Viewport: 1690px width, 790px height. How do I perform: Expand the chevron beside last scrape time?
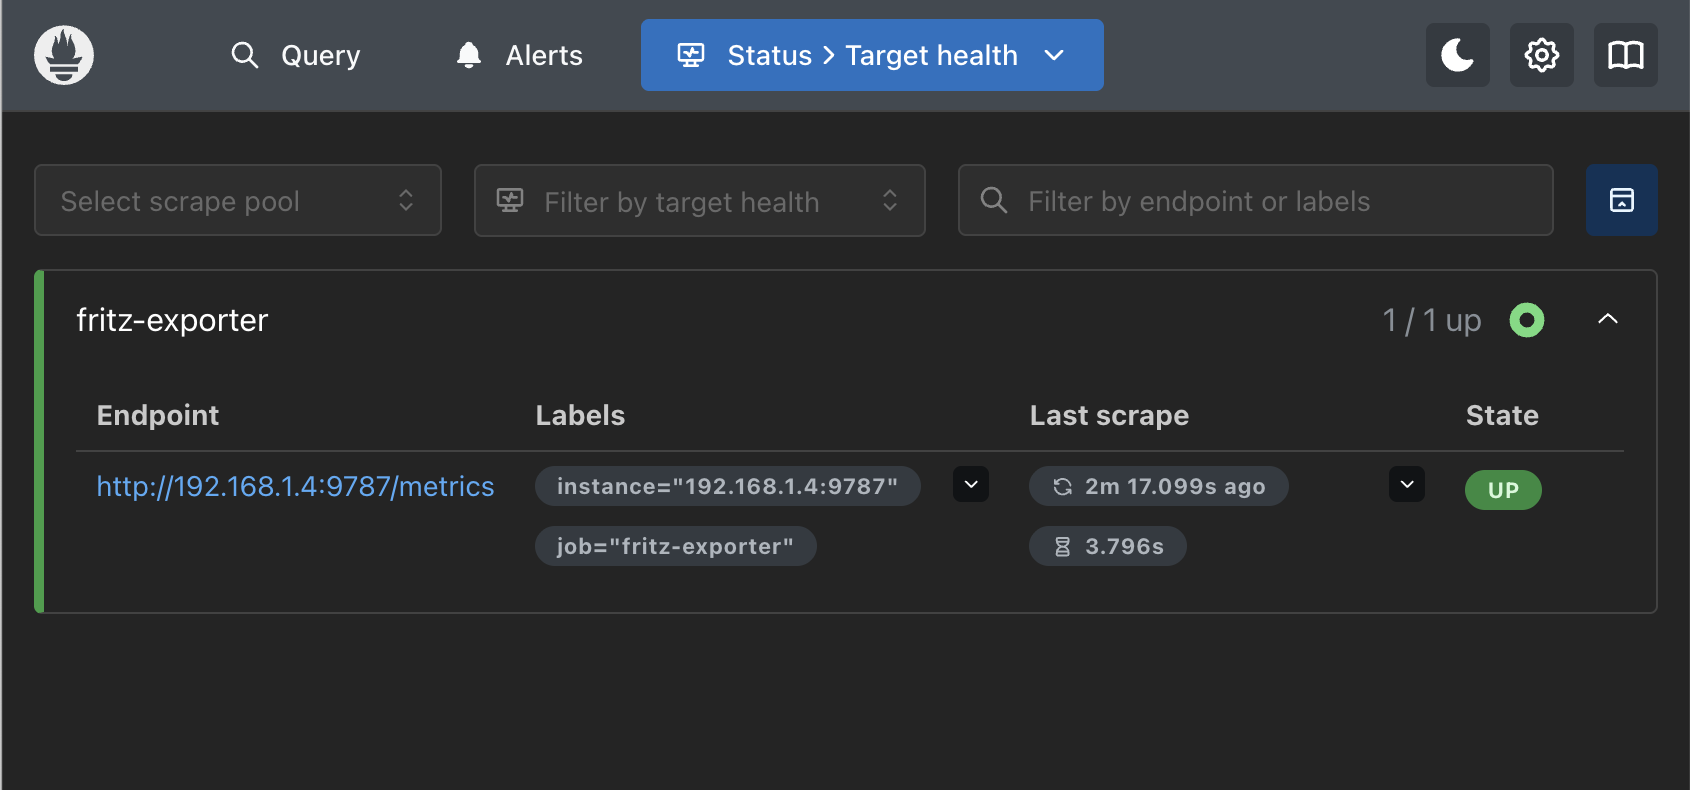click(x=1406, y=485)
